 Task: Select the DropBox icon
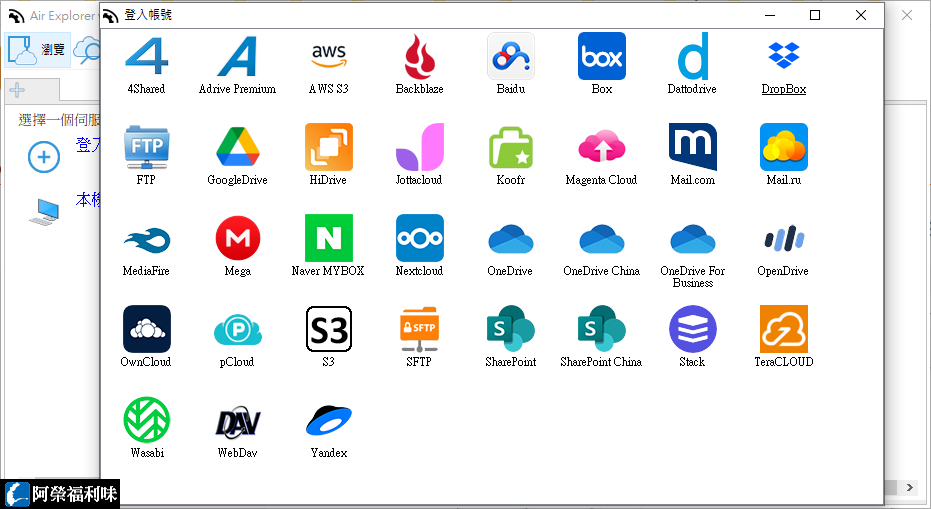784,56
